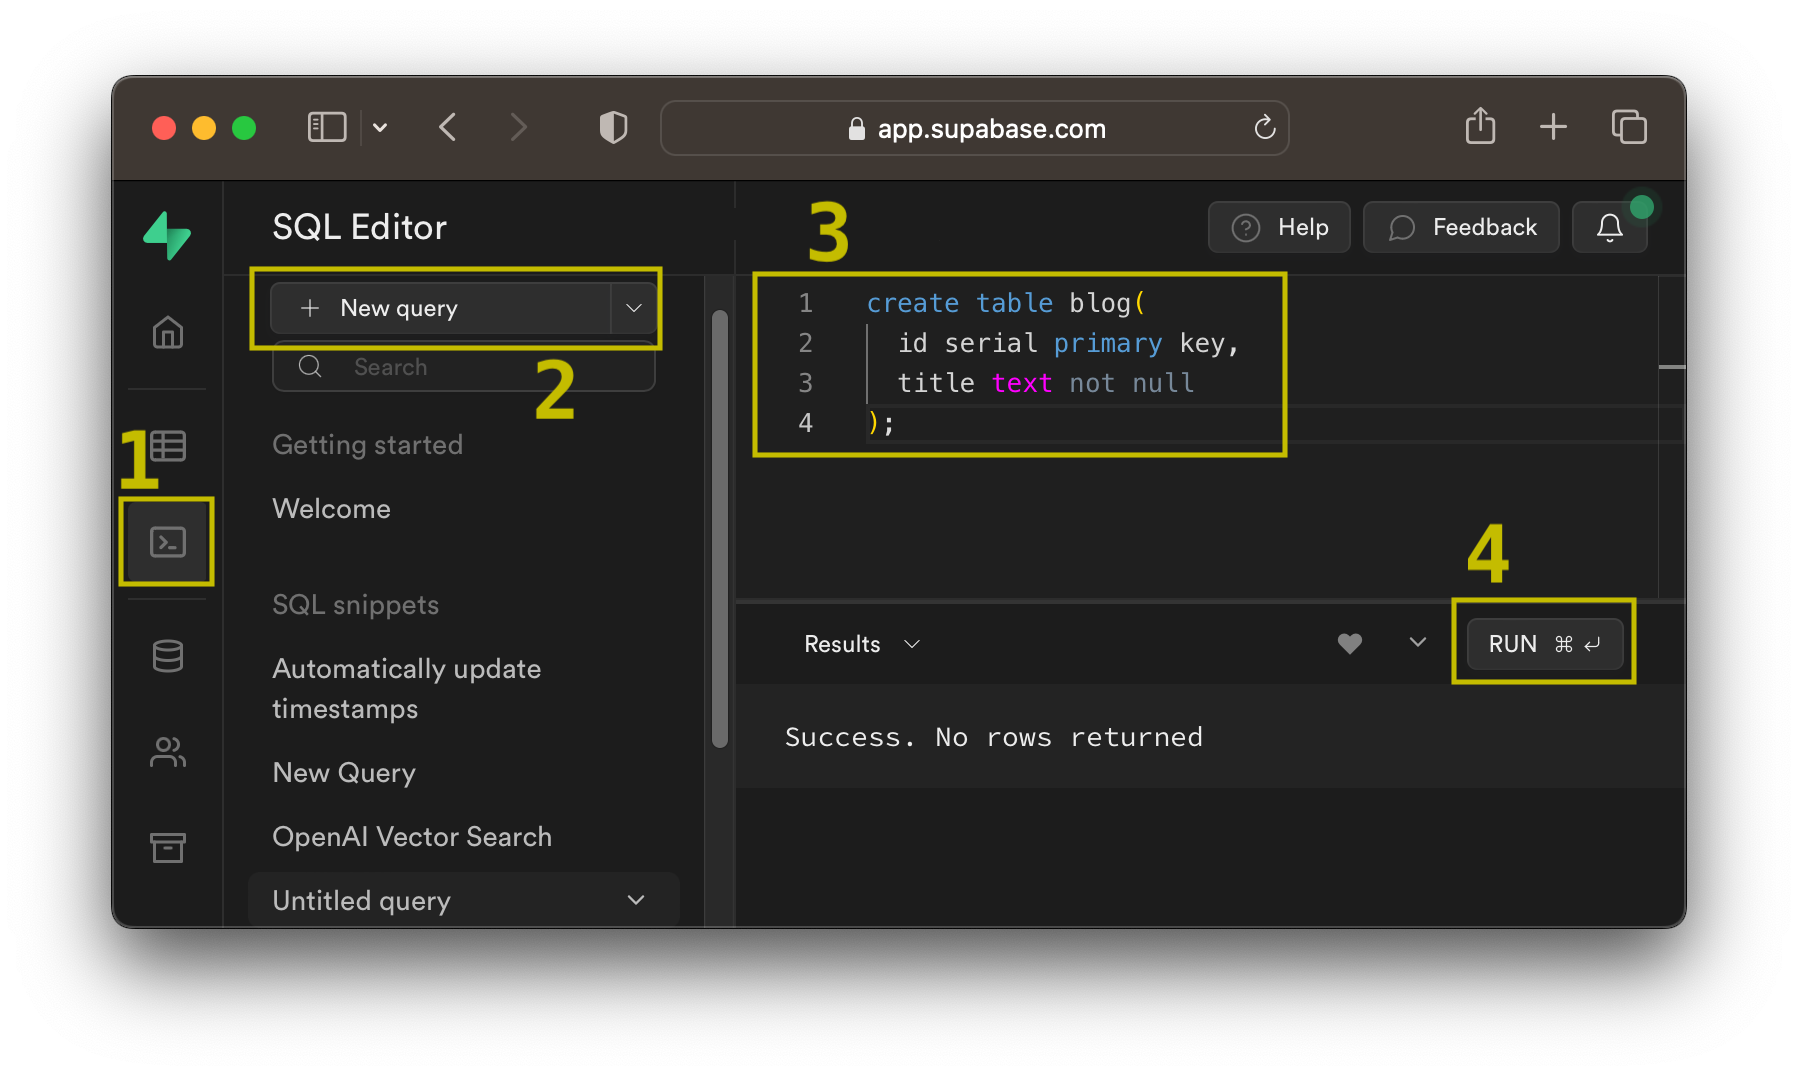The width and height of the screenshot is (1798, 1076).
Task: Expand the New query dropdown chevron
Action: (x=633, y=308)
